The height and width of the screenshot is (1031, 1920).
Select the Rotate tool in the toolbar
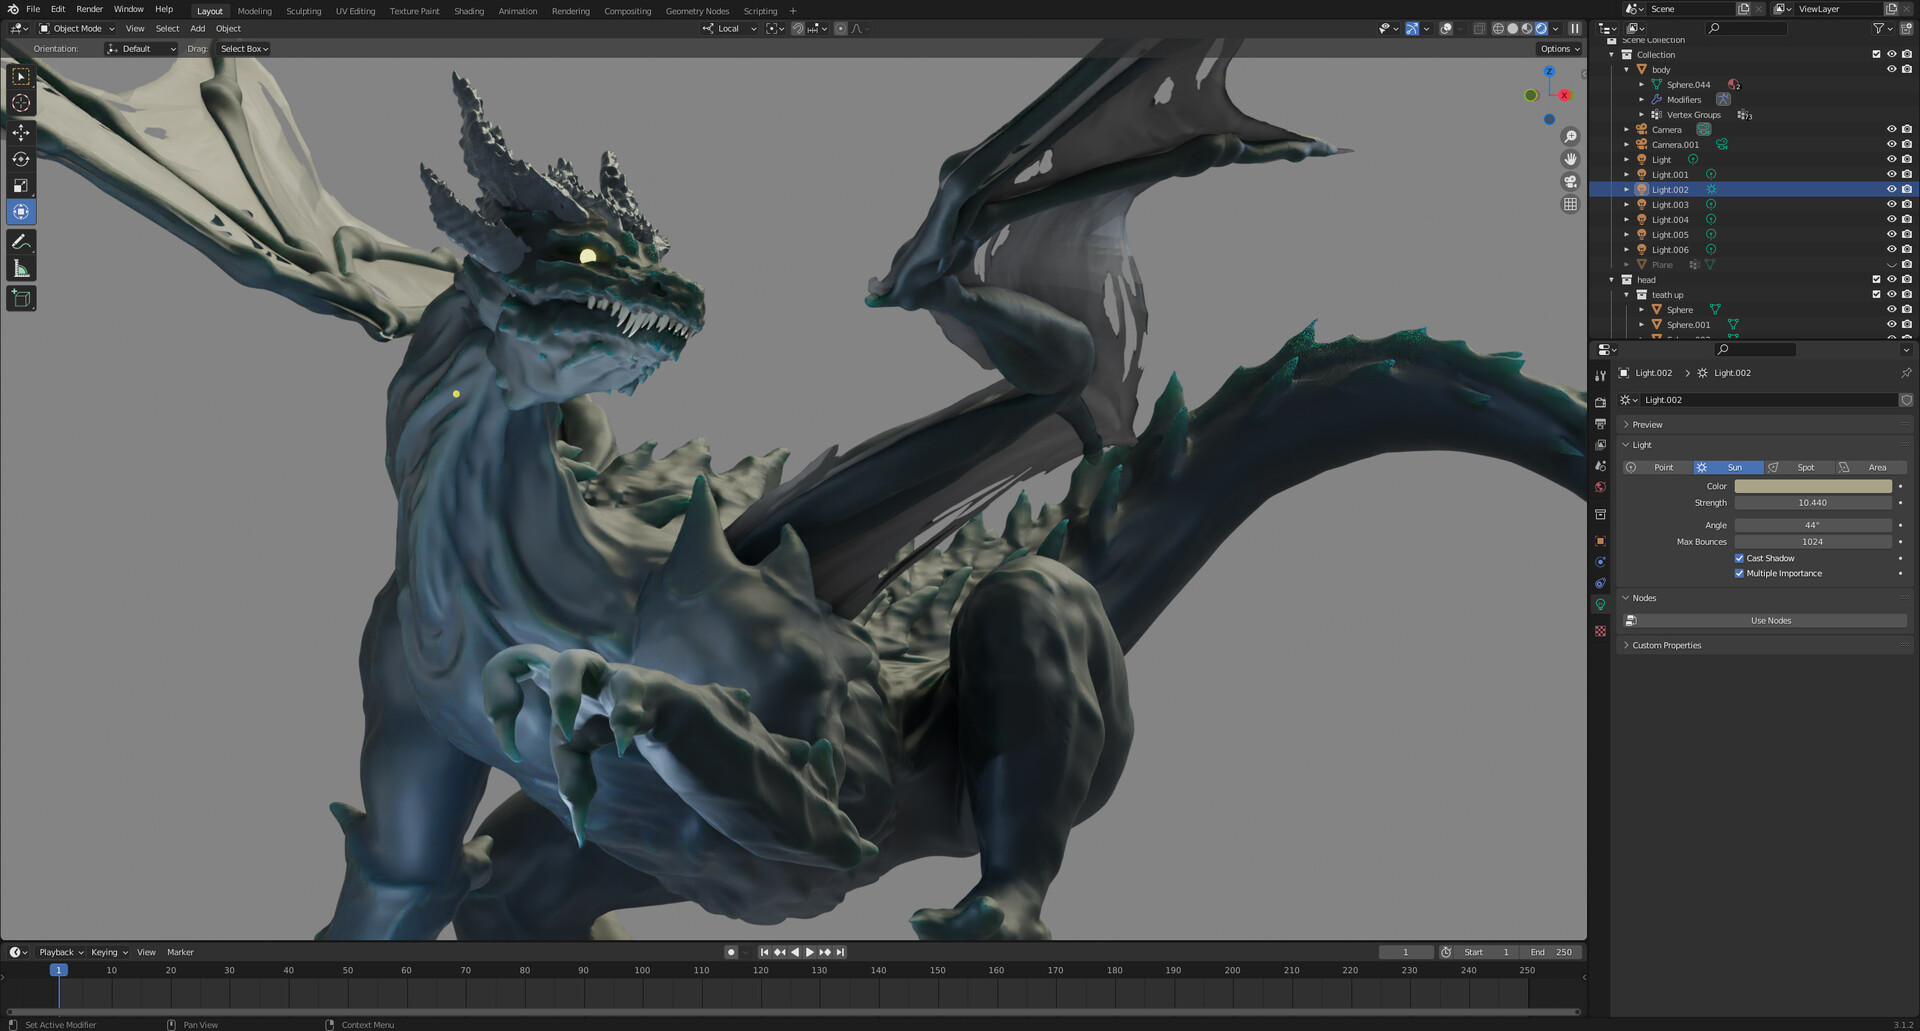click(20, 159)
